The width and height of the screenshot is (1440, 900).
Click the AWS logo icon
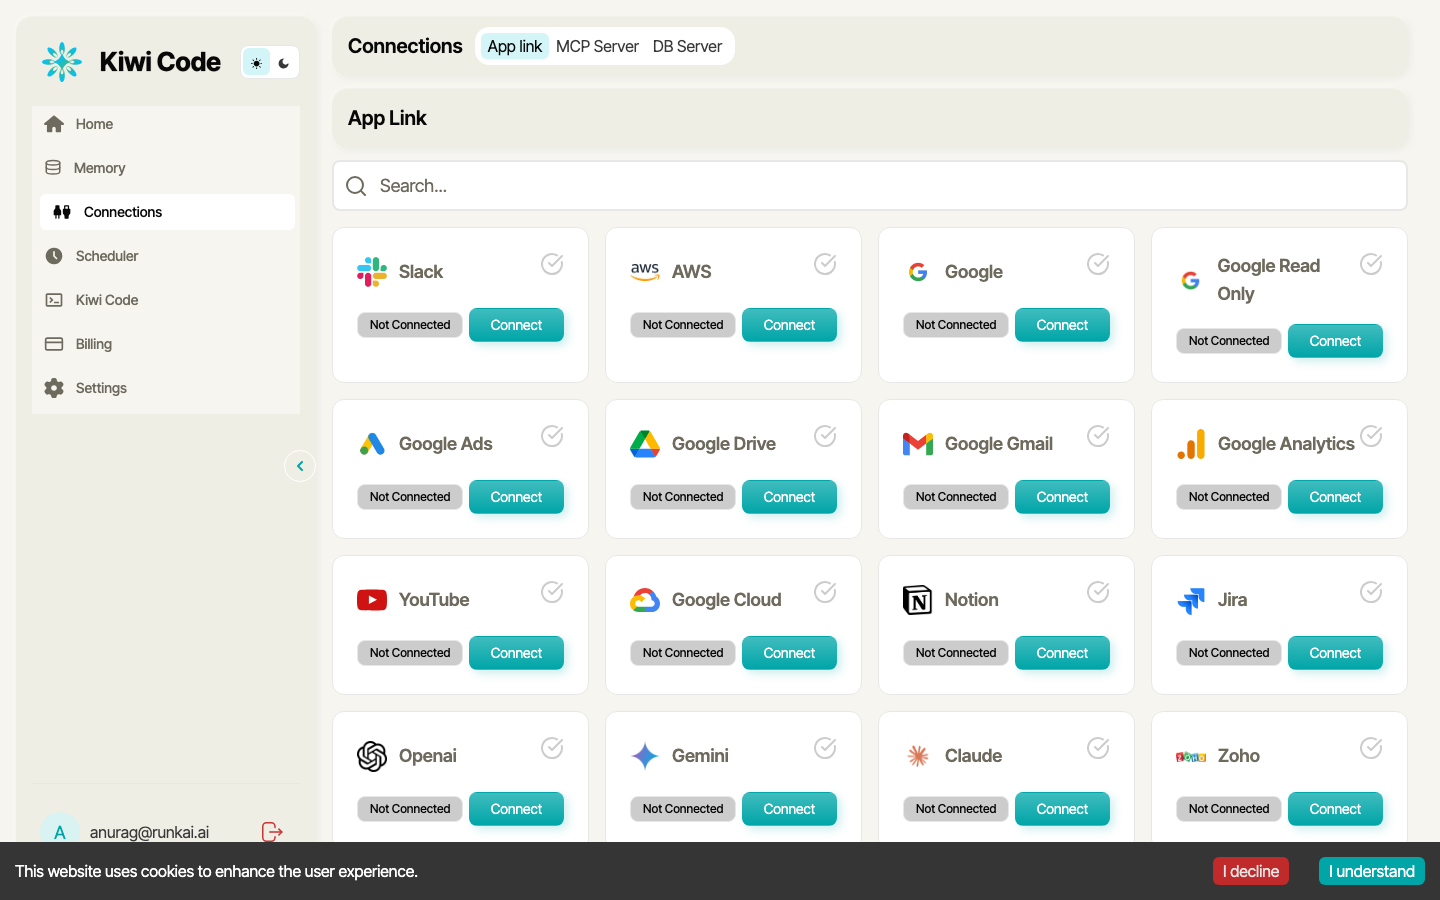click(x=645, y=272)
